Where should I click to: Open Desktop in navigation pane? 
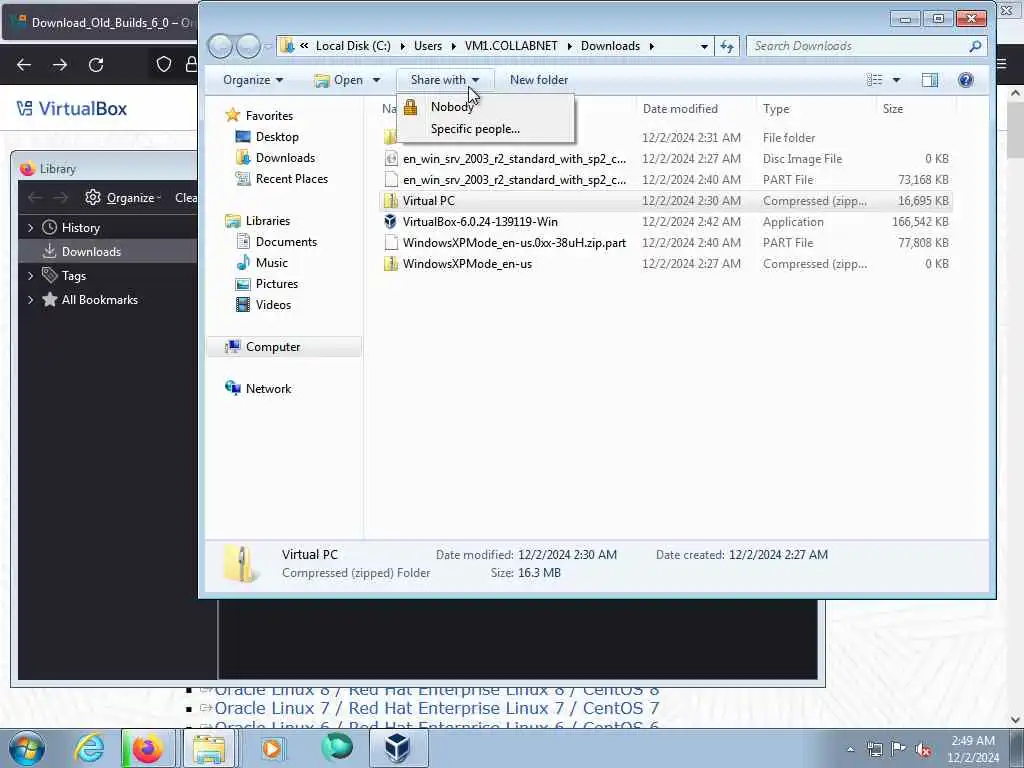[x=277, y=136]
